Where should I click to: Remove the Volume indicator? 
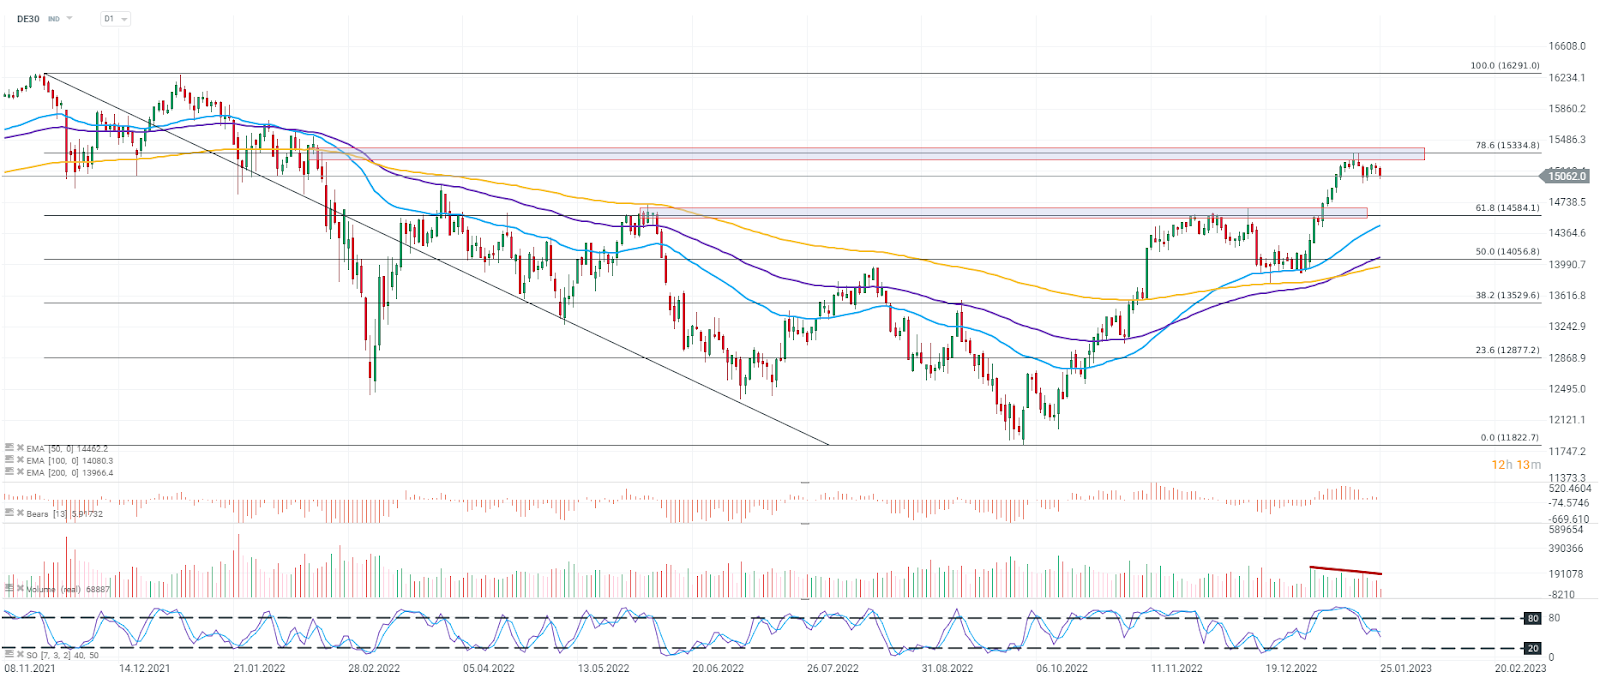coord(20,589)
